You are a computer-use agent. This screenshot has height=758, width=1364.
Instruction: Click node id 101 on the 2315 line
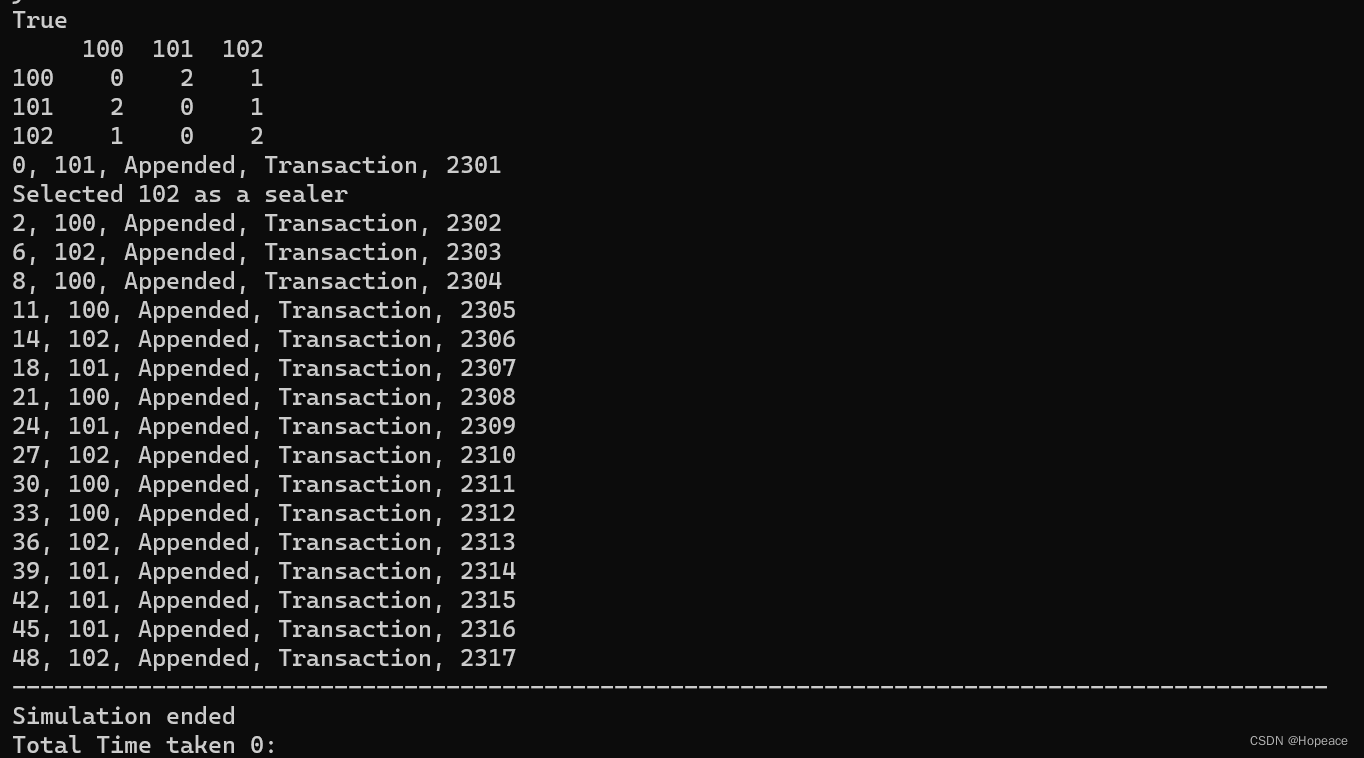[89, 600]
